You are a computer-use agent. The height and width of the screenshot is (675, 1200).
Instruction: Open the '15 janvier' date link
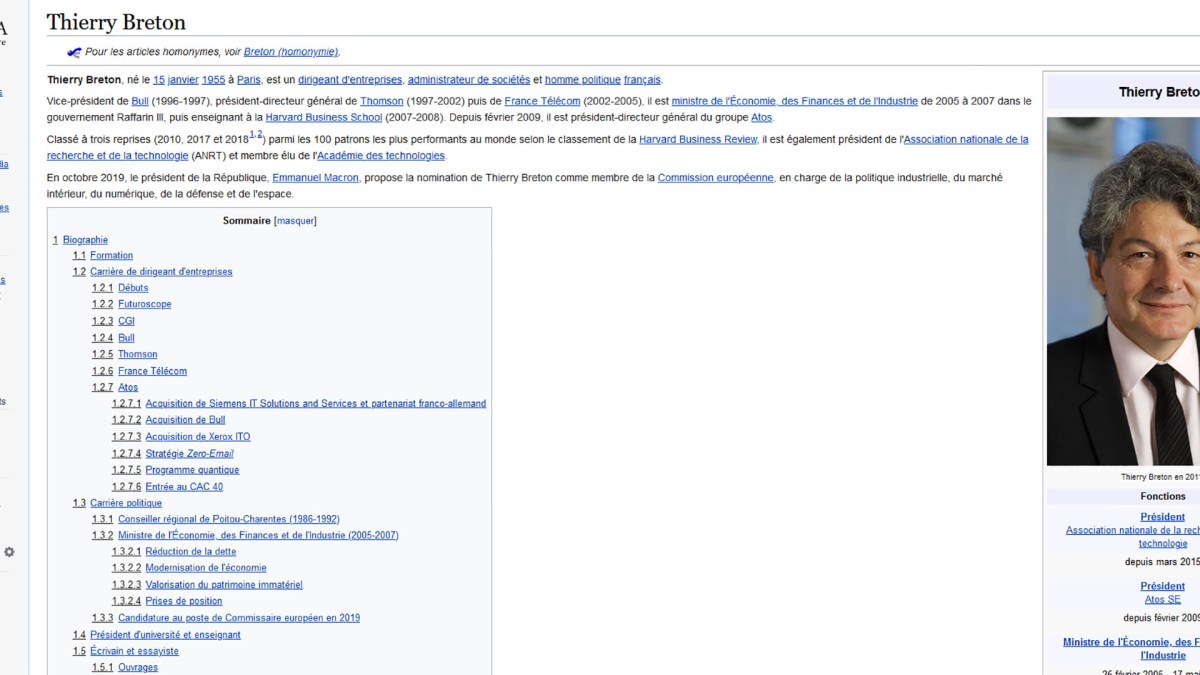pos(176,80)
